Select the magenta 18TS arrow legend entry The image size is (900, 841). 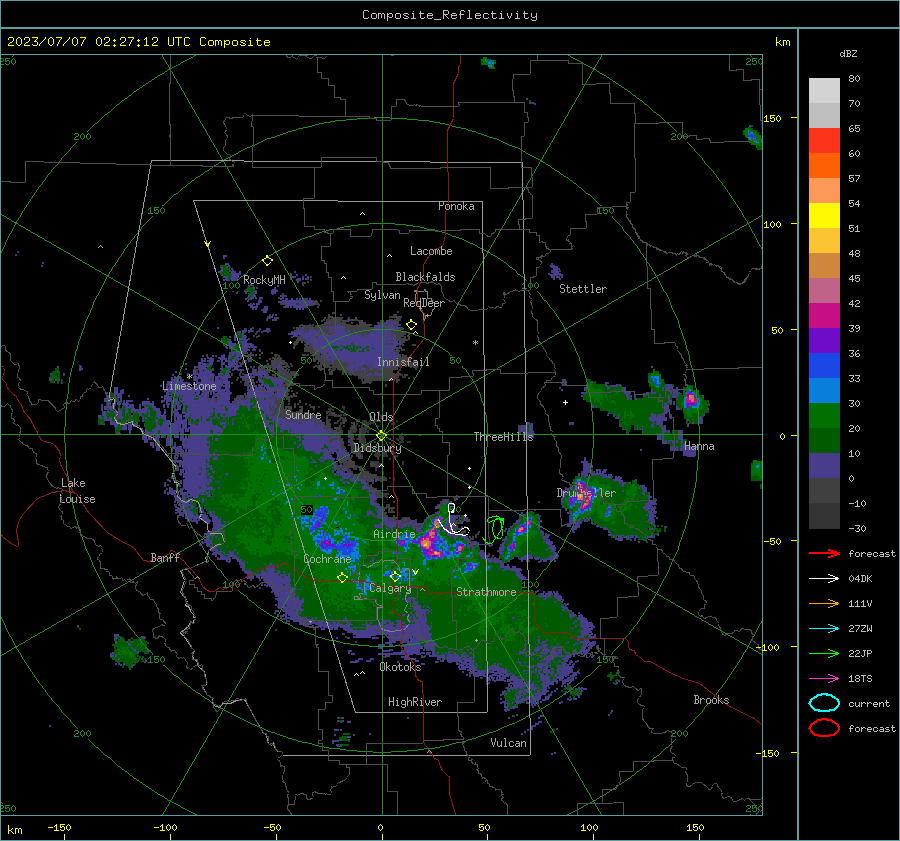(824, 679)
